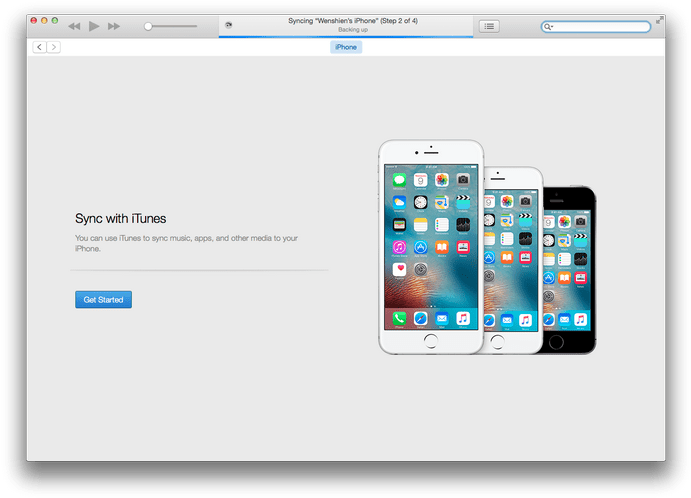Image resolution: width=691 pixels, height=498 pixels.
Task: Open the up next list button
Action: 489,26
